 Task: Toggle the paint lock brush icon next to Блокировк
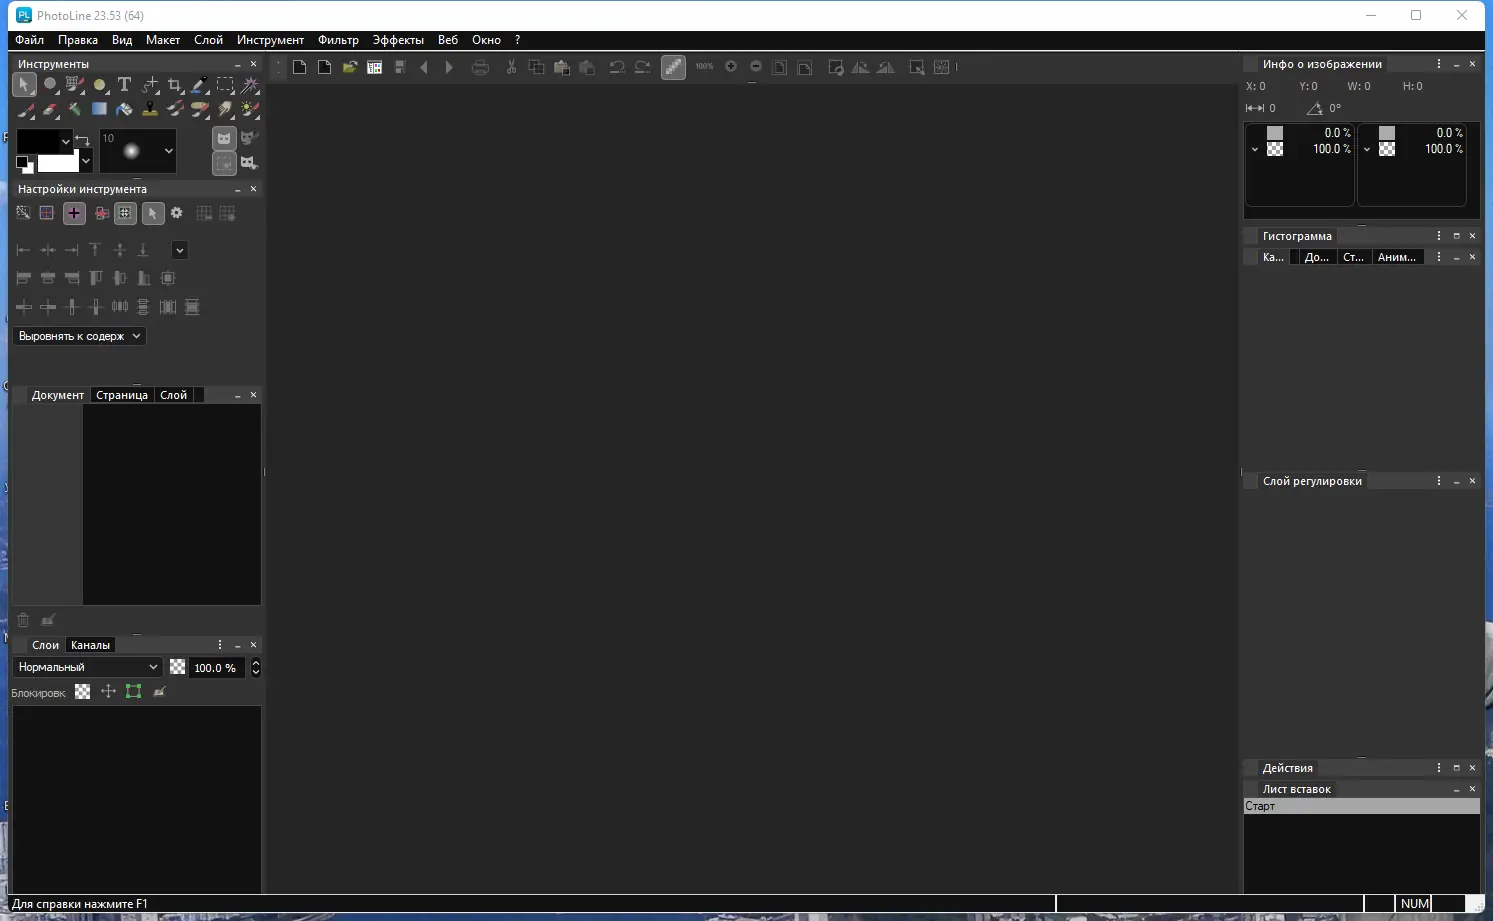pyautogui.click(x=159, y=692)
